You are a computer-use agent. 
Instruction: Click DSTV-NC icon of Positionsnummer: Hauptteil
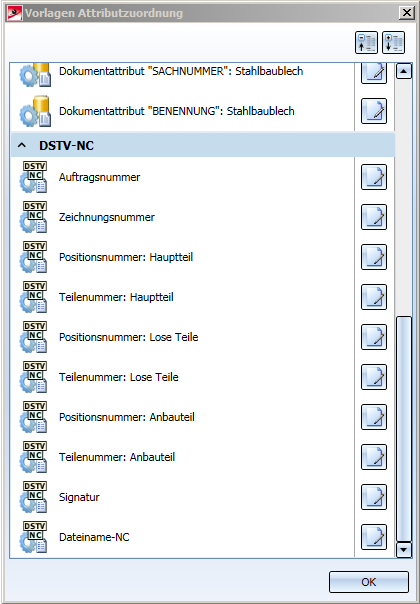point(34,257)
